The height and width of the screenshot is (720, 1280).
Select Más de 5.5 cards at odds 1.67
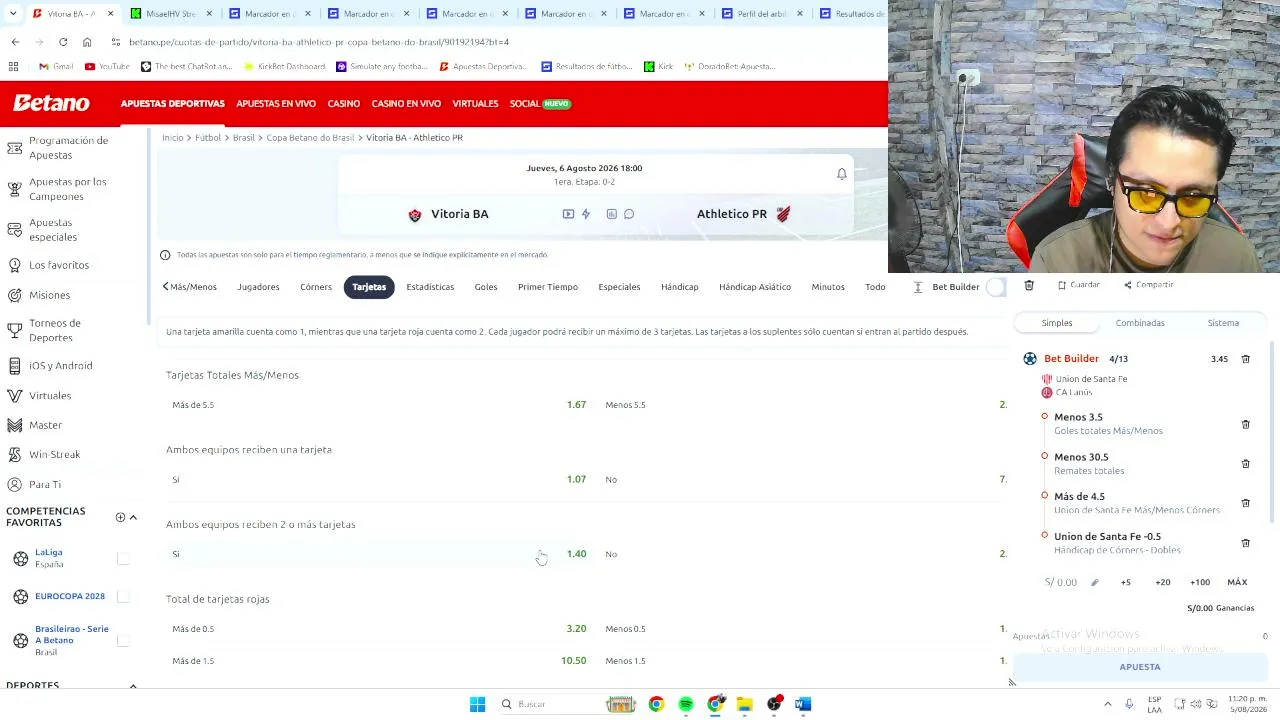[x=379, y=405]
